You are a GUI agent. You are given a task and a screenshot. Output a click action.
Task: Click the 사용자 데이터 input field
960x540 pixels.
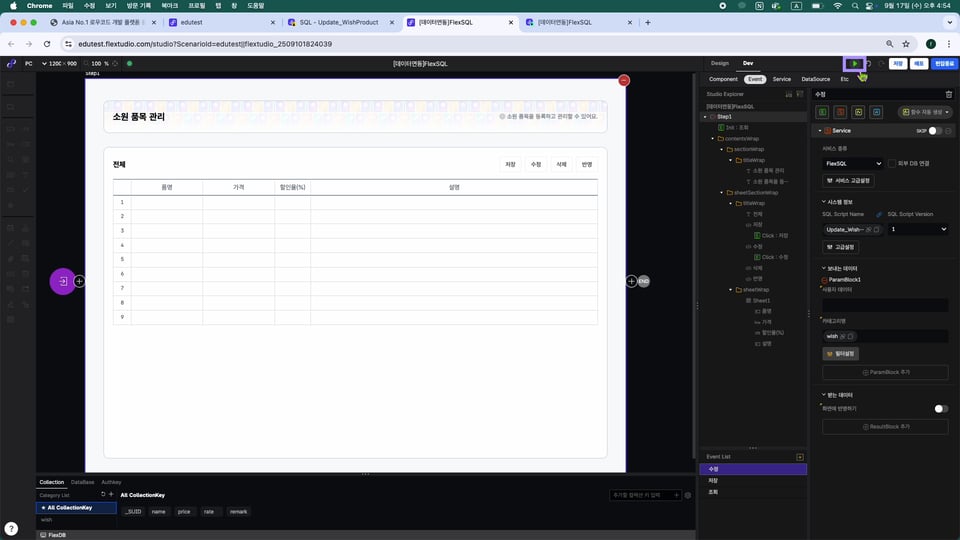click(x=885, y=304)
